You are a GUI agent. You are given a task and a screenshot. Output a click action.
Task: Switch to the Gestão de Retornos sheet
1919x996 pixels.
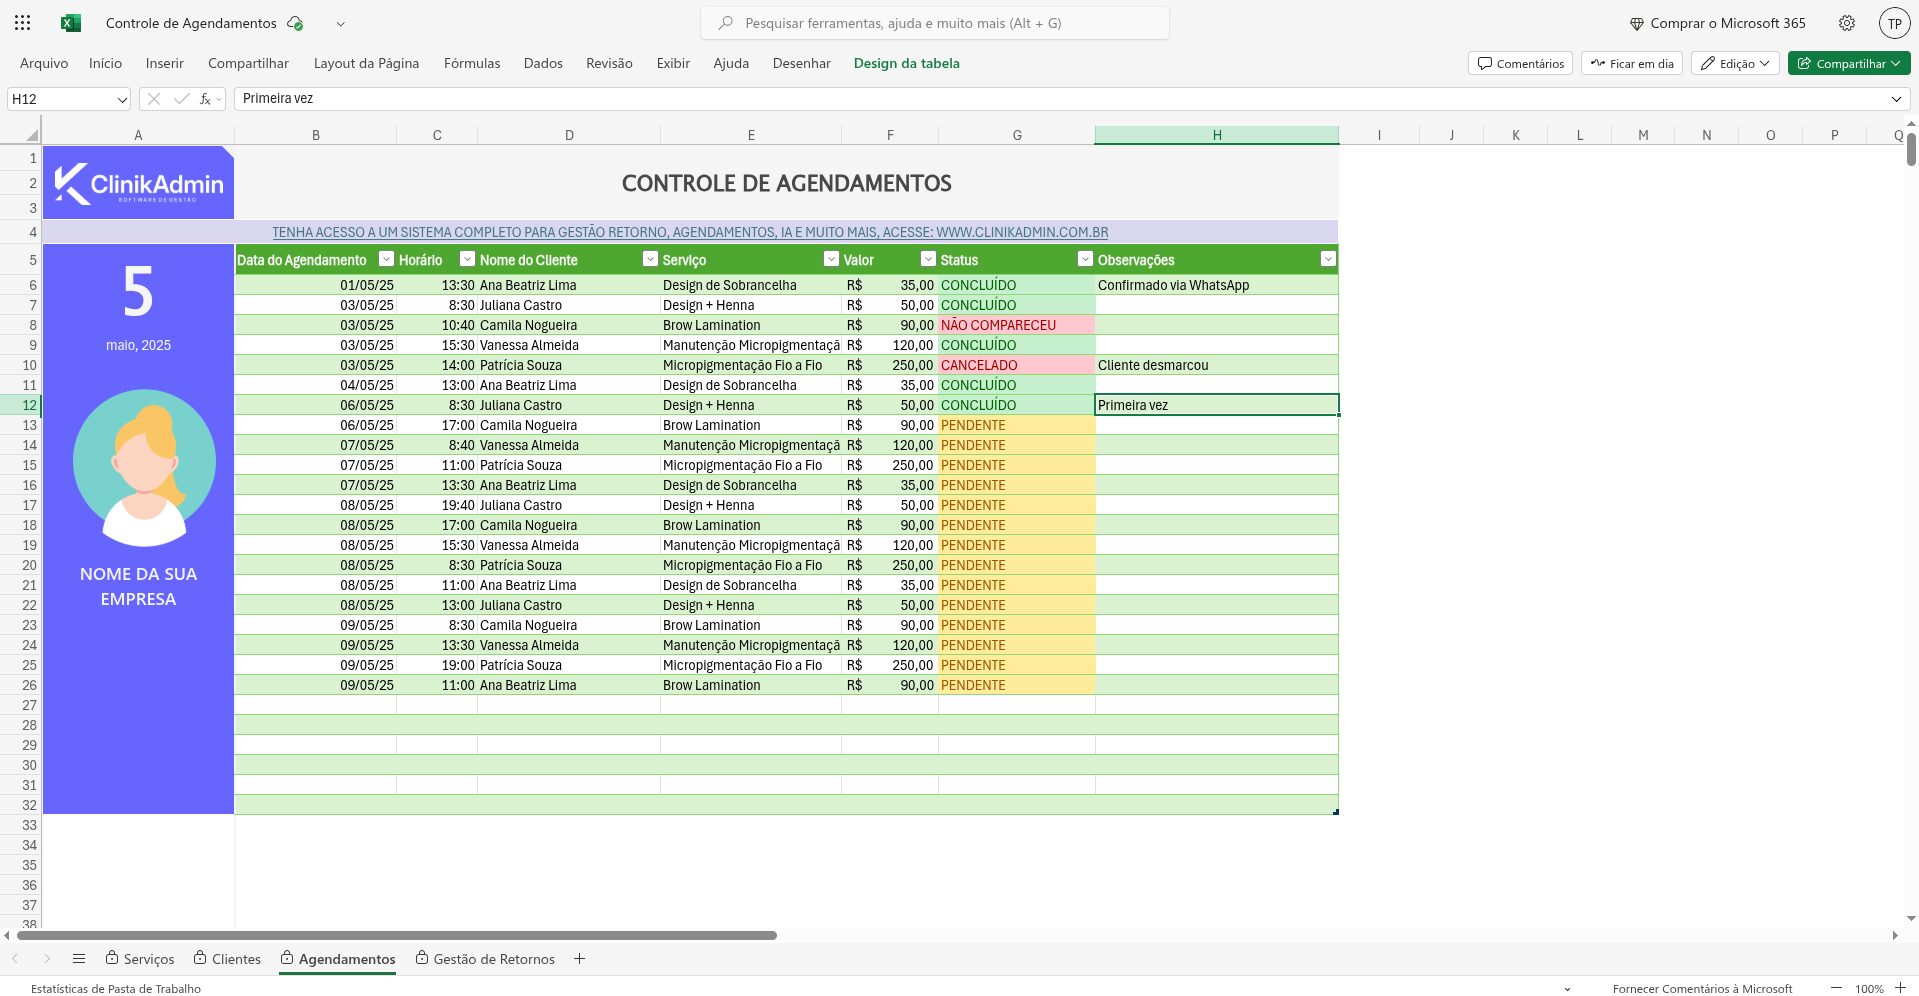click(x=493, y=959)
